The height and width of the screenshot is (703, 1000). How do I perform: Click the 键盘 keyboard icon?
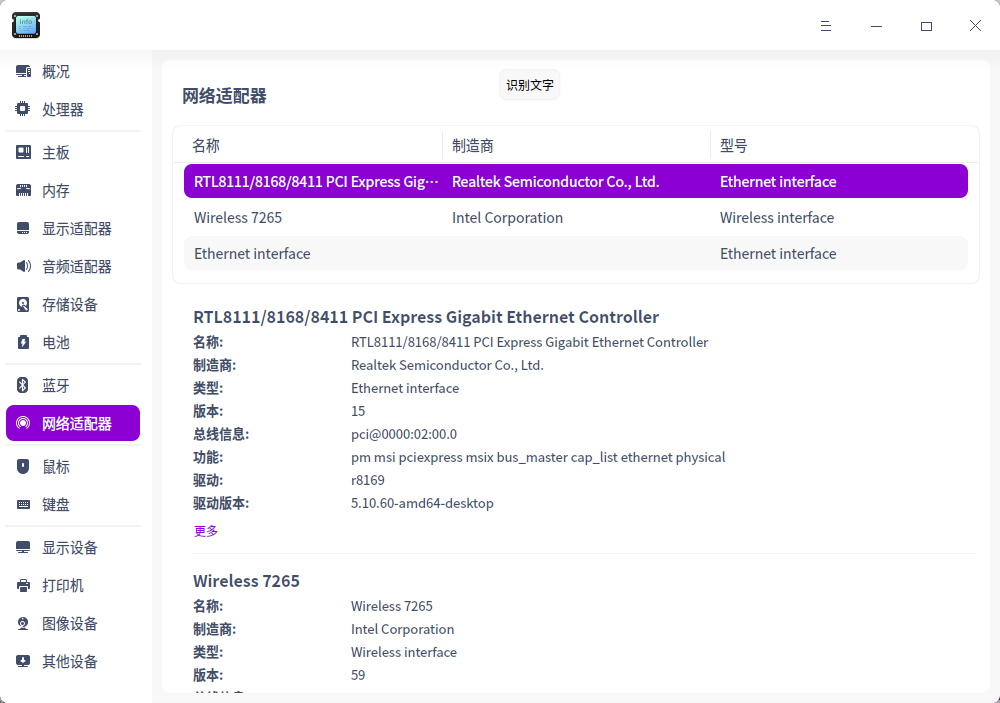point(24,505)
